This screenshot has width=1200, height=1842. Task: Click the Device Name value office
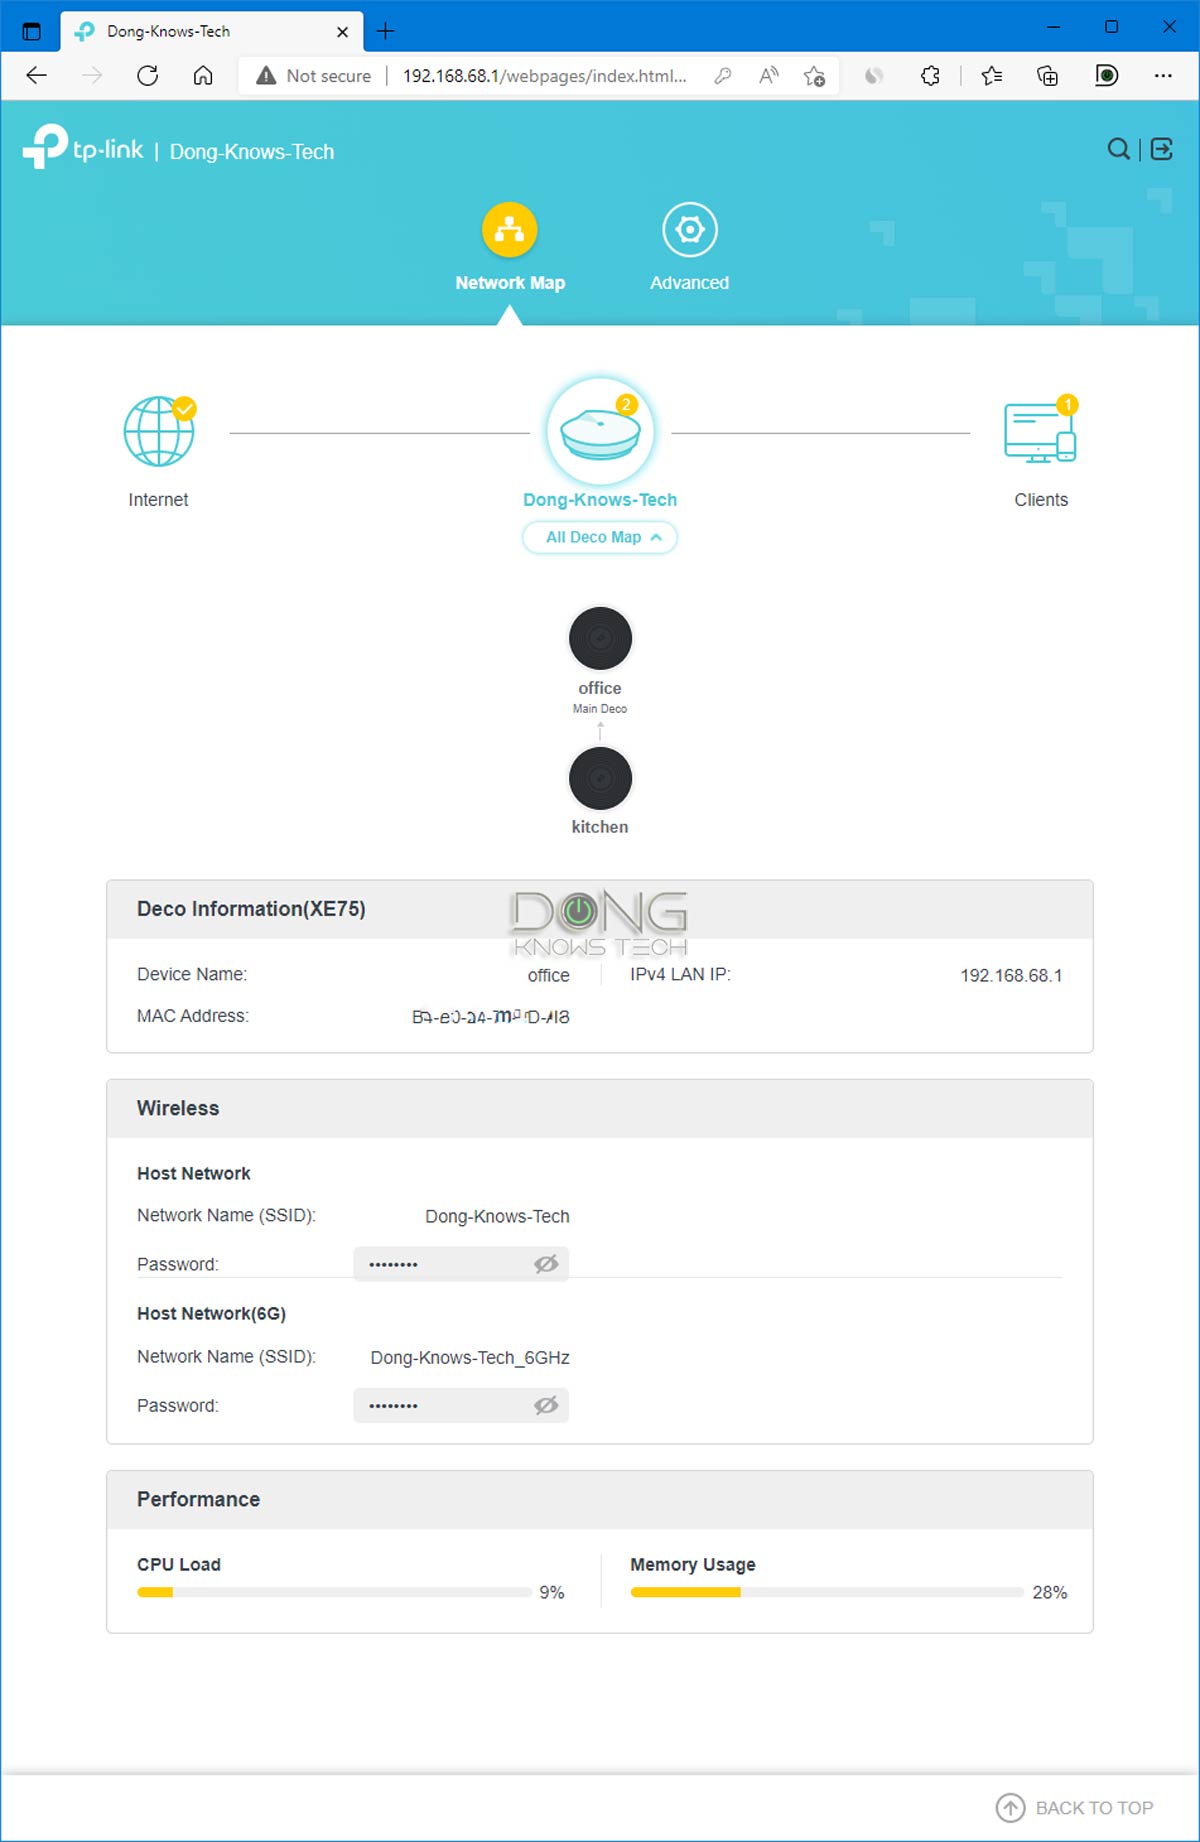tap(548, 975)
